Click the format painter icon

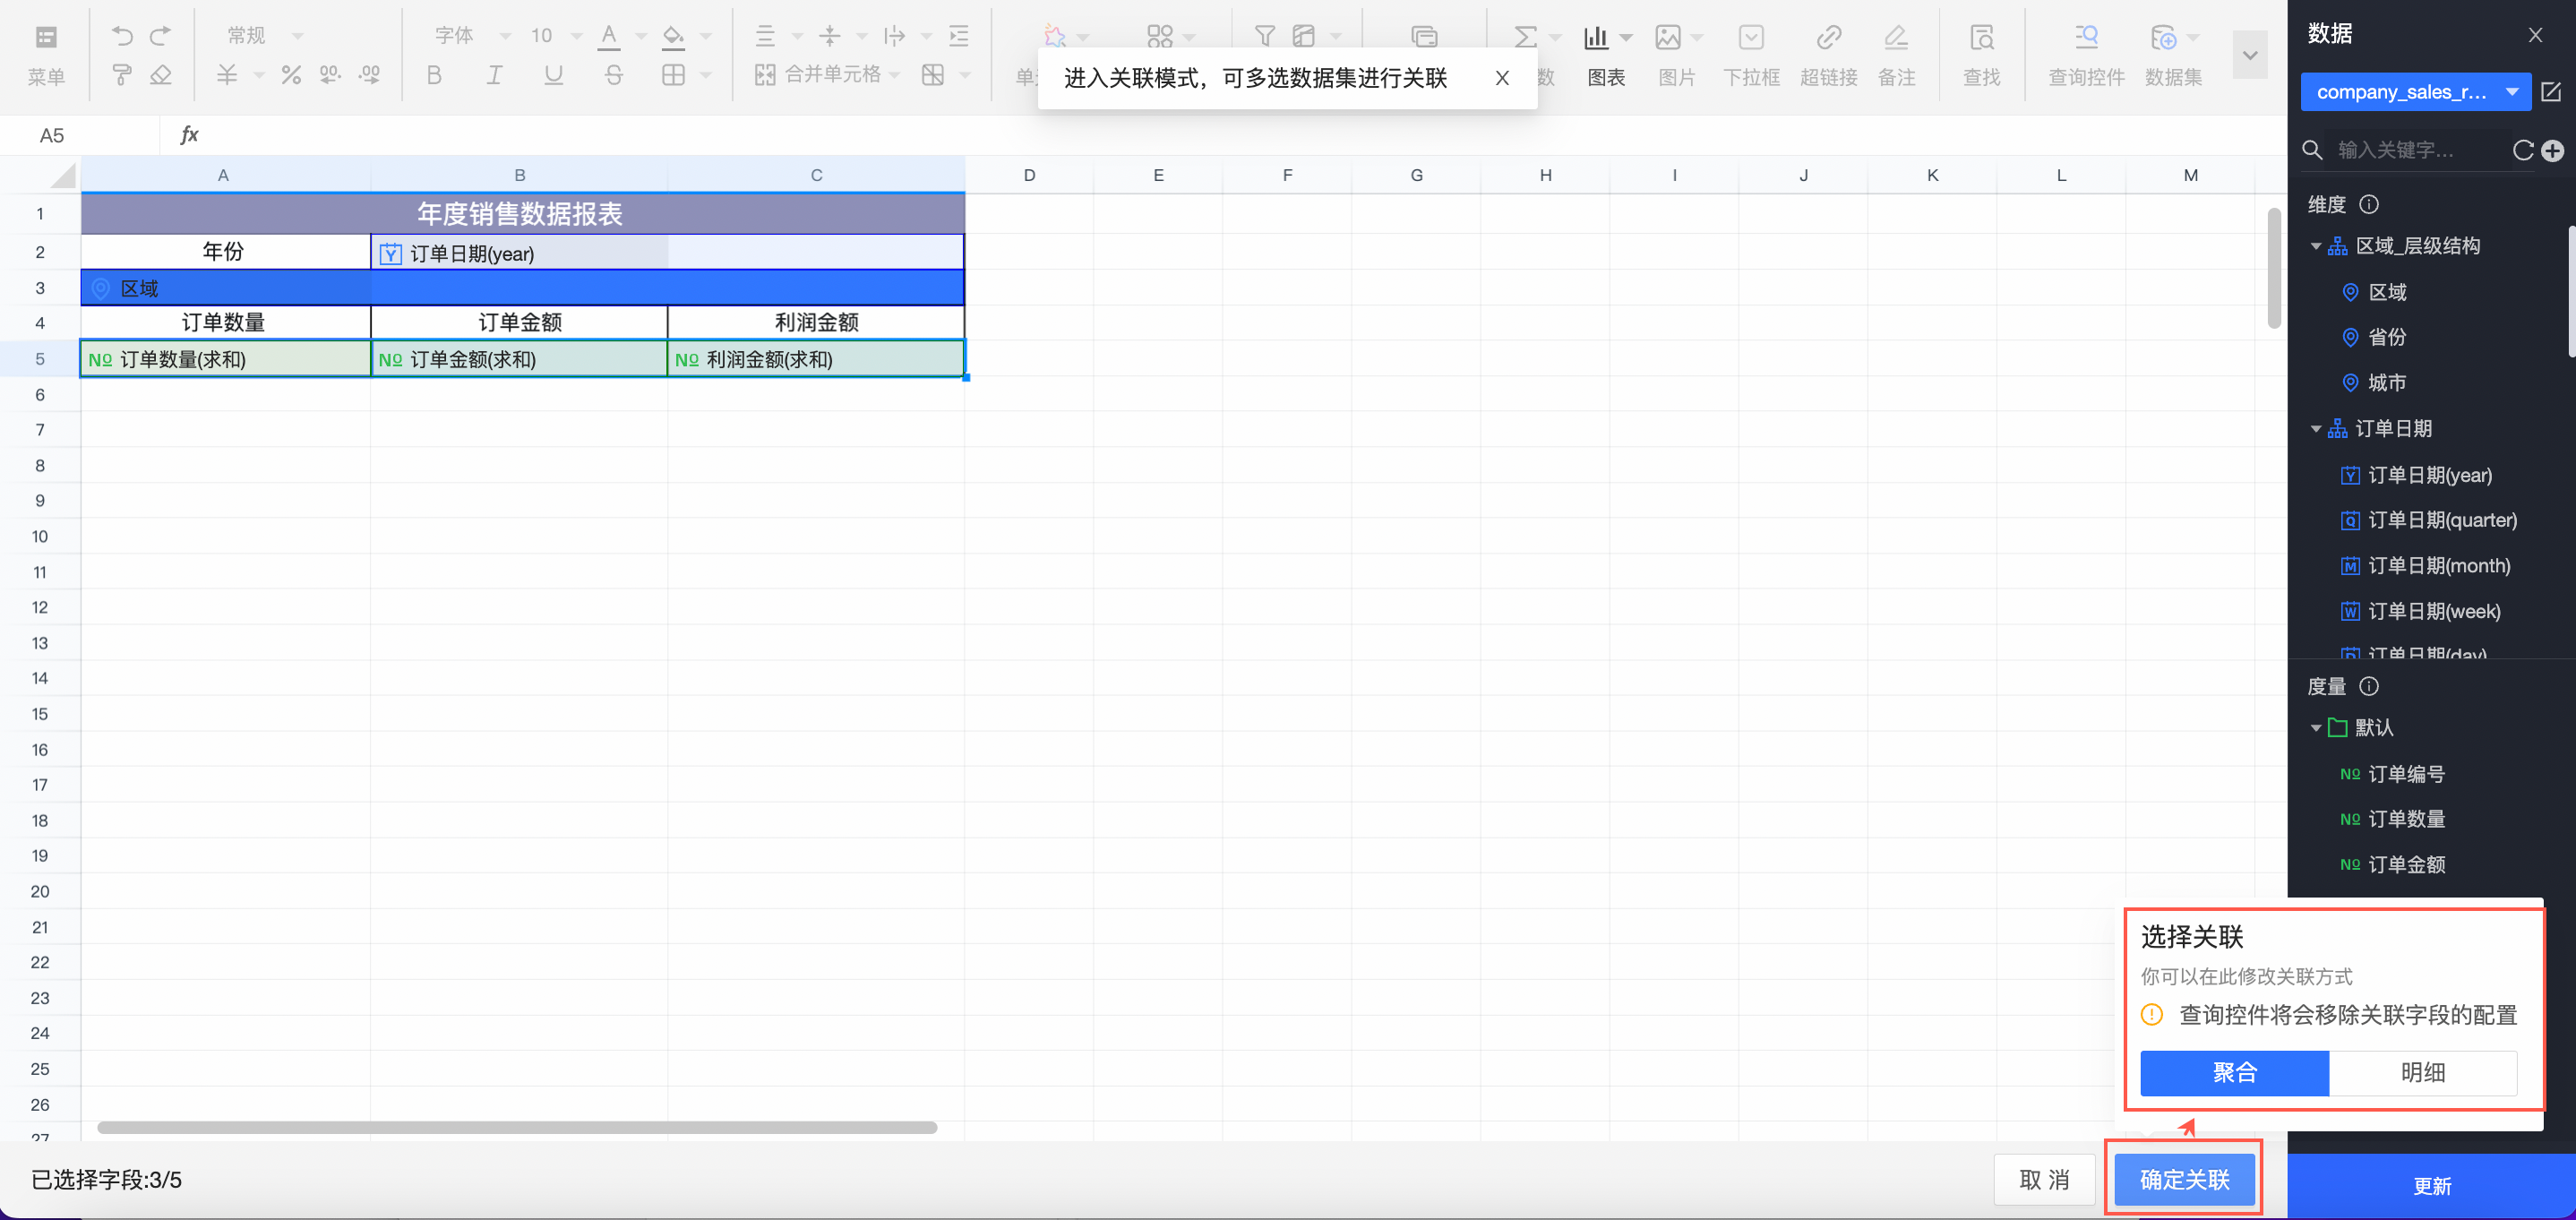[x=122, y=75]
